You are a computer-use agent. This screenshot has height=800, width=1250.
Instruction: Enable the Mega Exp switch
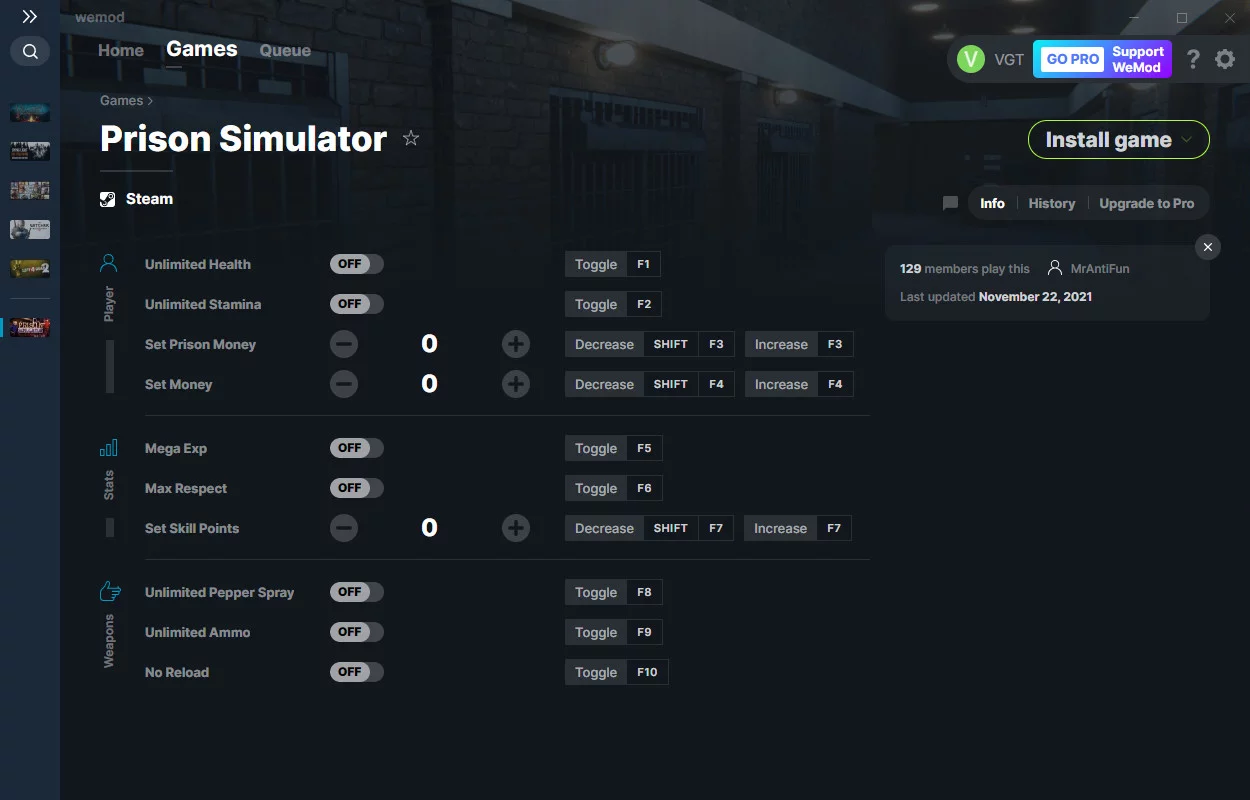pos(357,448)
